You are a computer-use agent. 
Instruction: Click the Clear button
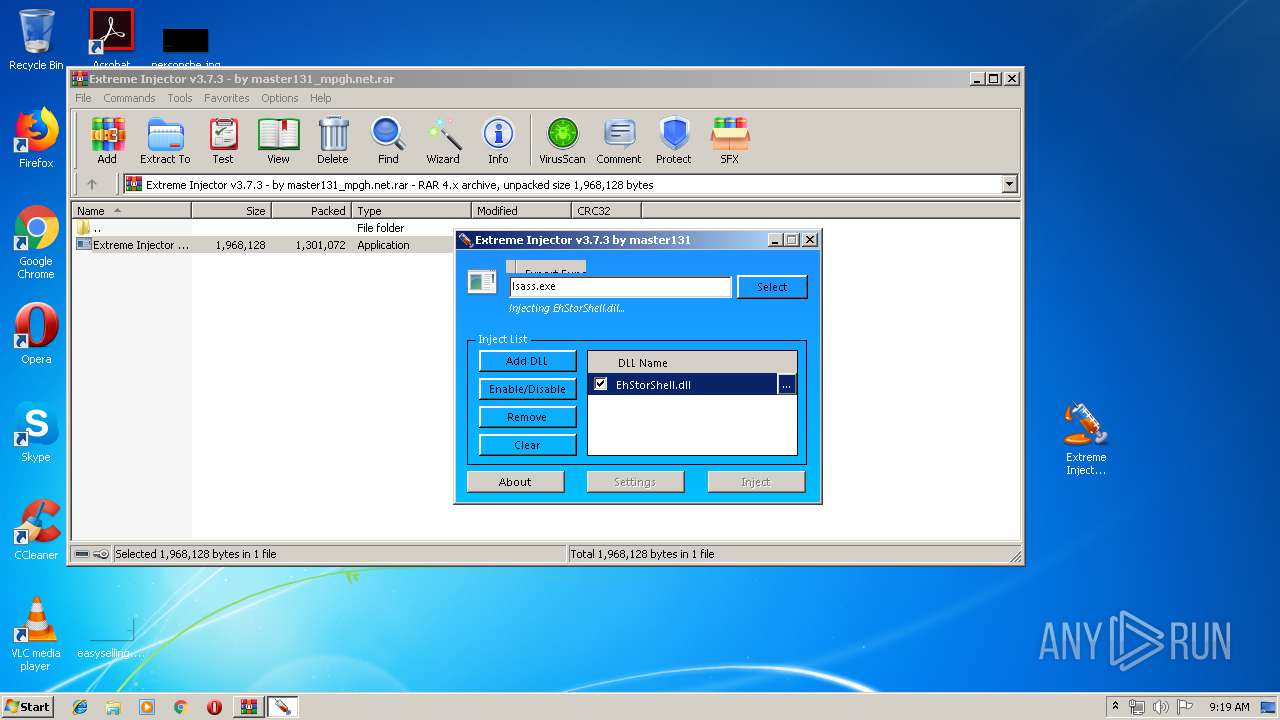(x=527, y=445)
